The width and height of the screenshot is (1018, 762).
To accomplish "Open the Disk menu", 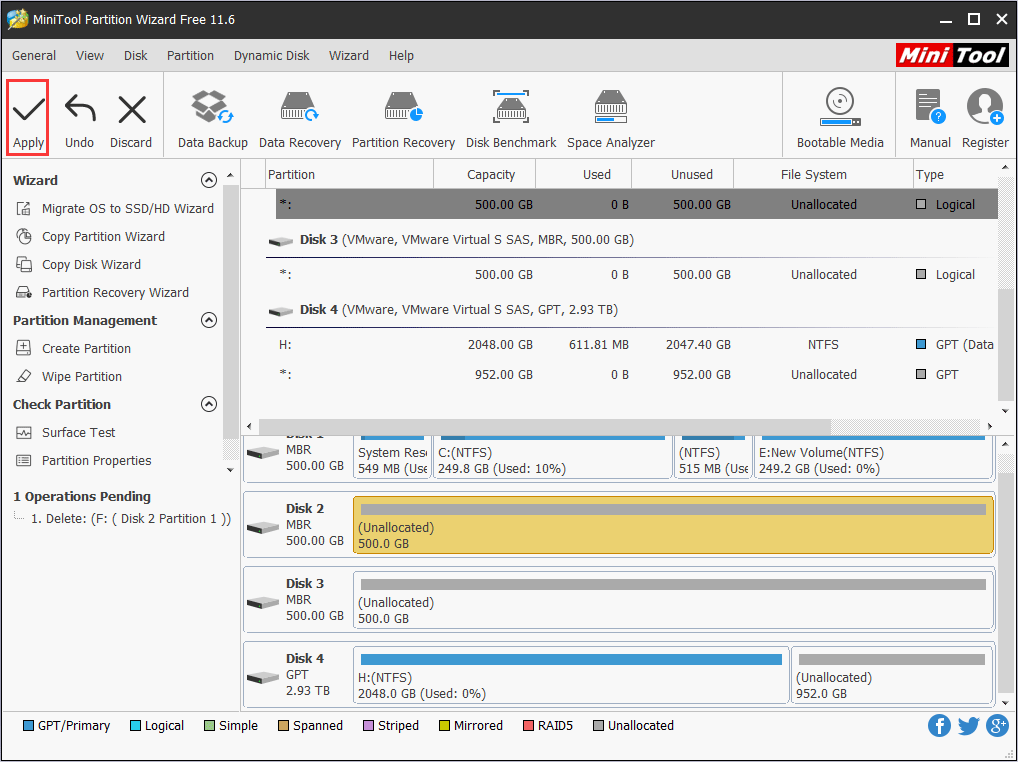I will [136, 56].
